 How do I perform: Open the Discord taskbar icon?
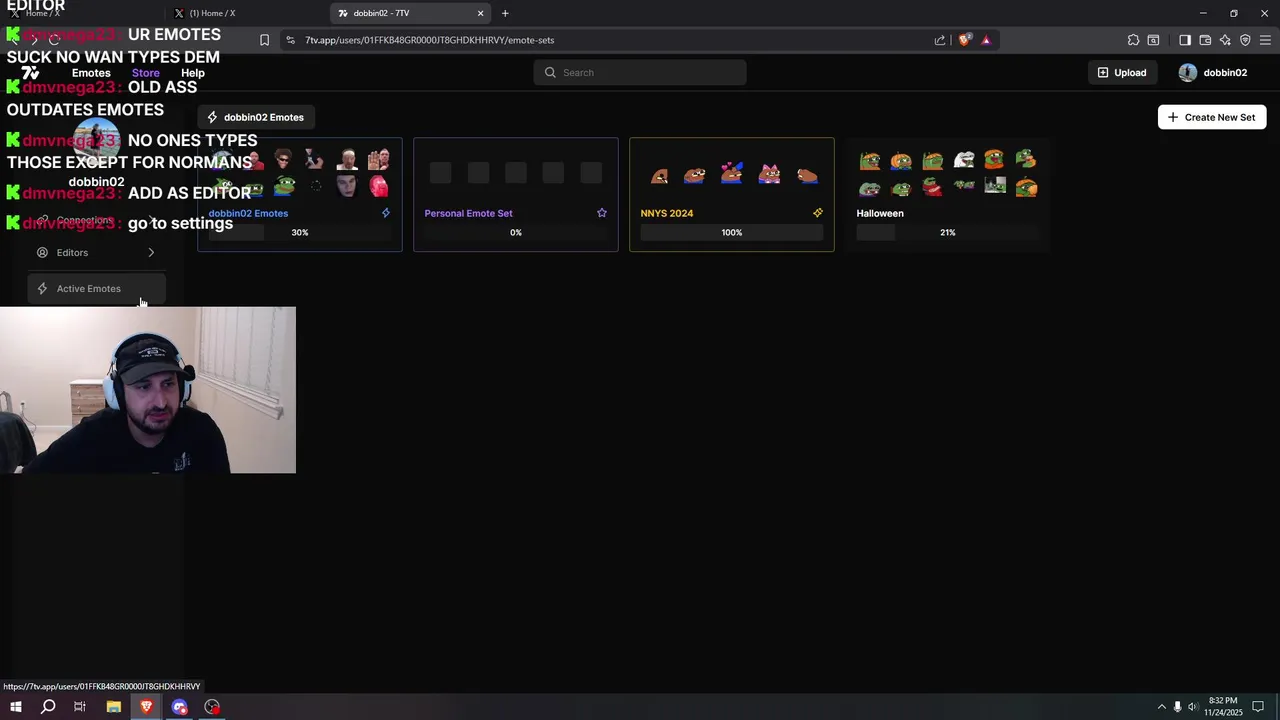click(x=179, y=707)
